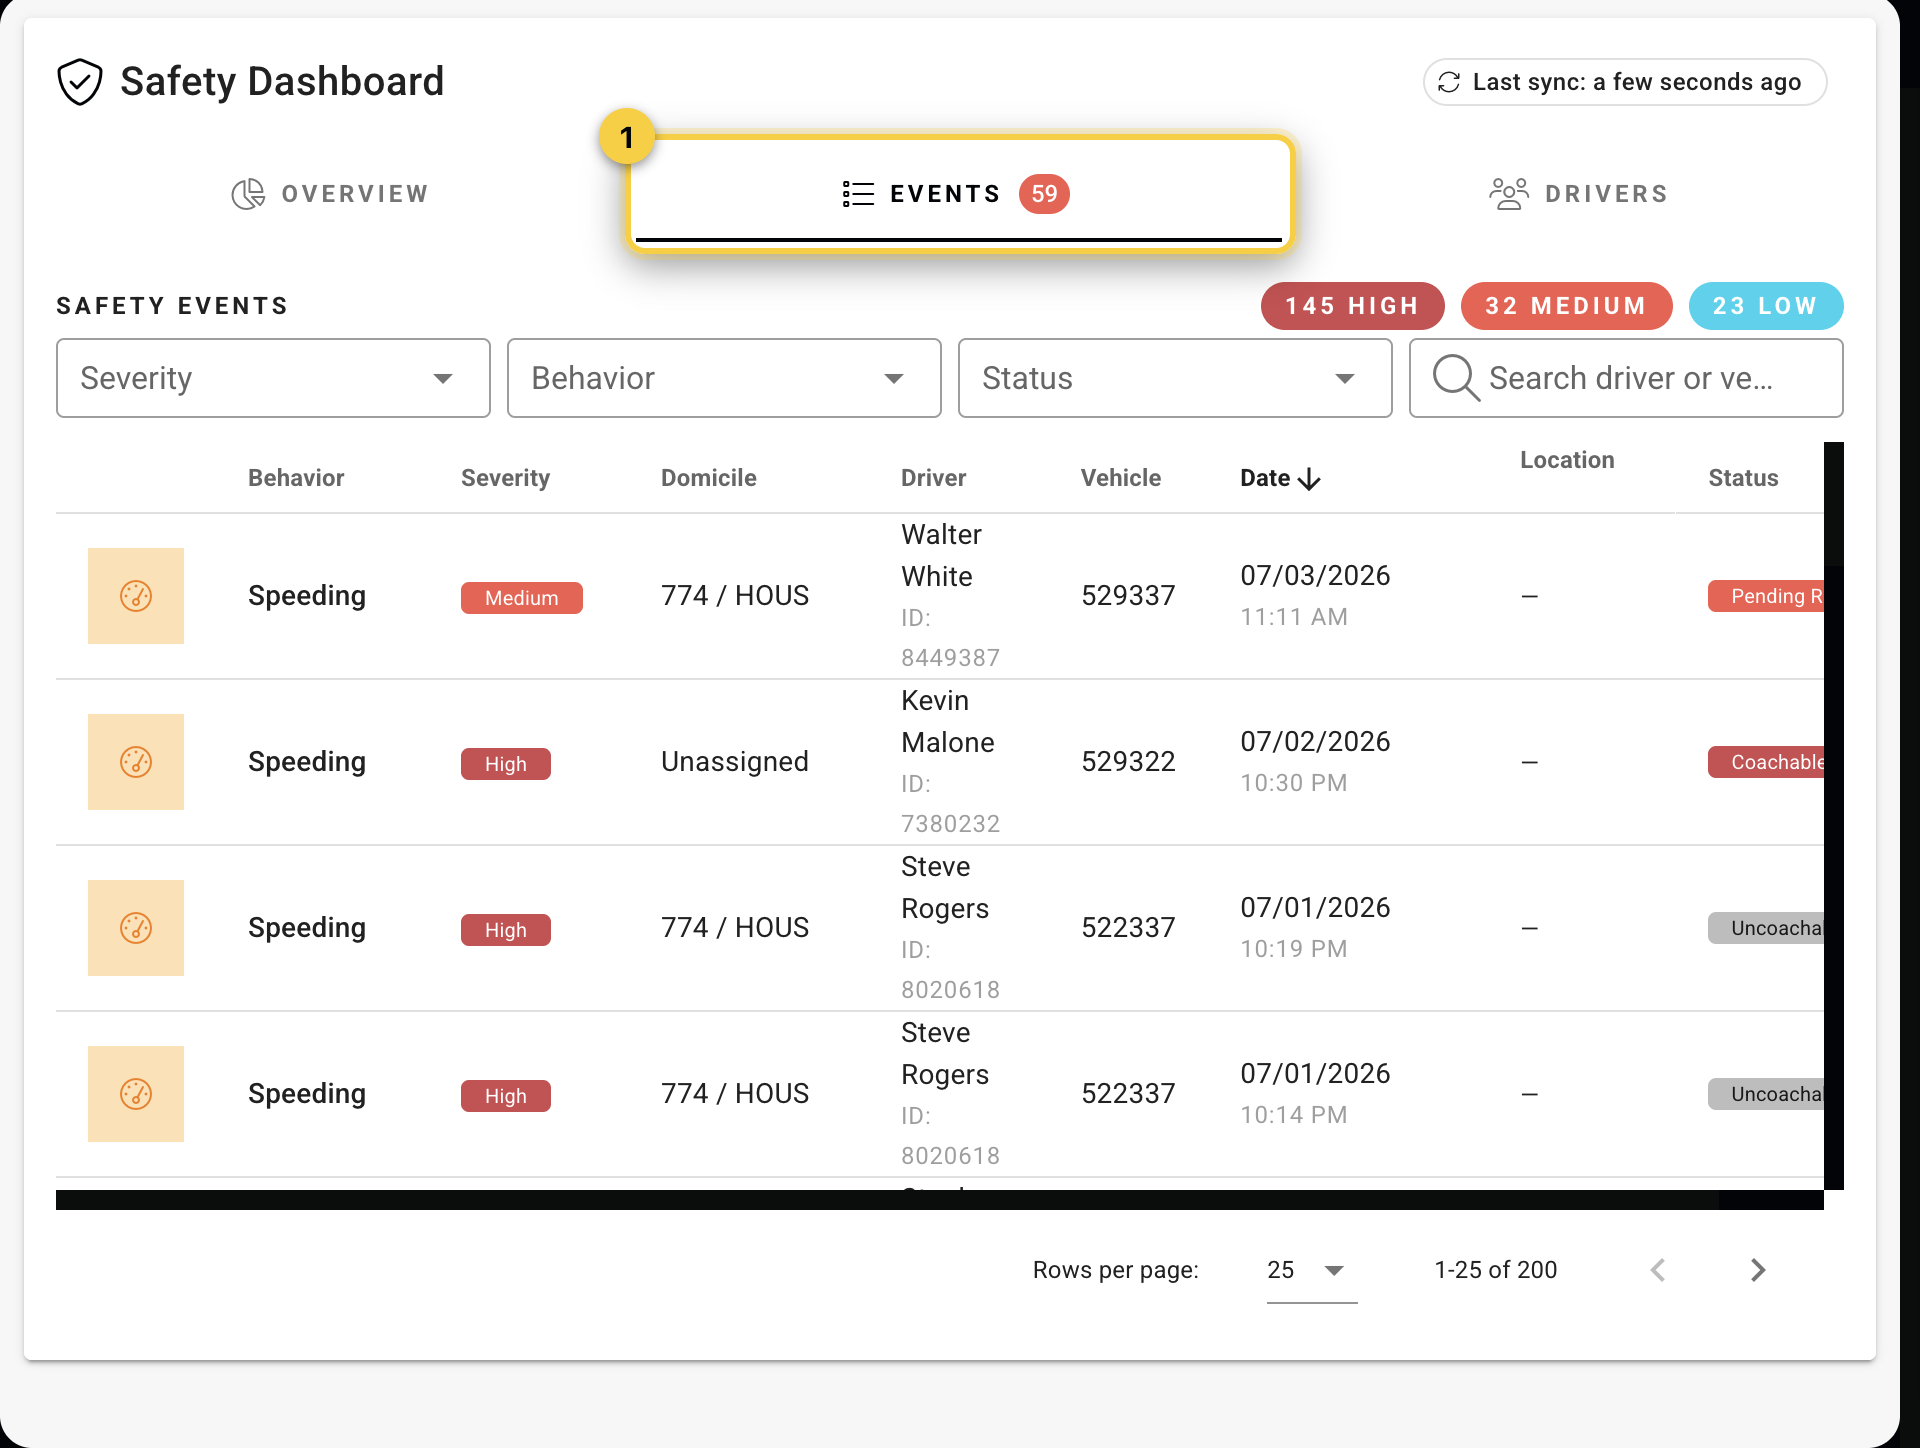
Task: Open the Severity dropdown
Action: click(x=273, y=378)
